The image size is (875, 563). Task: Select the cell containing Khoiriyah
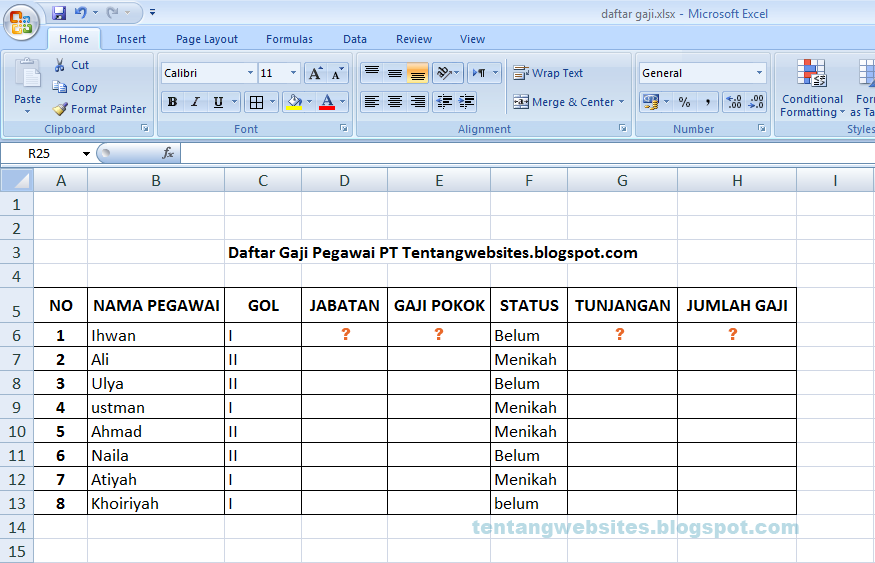[x=156, y=503]
